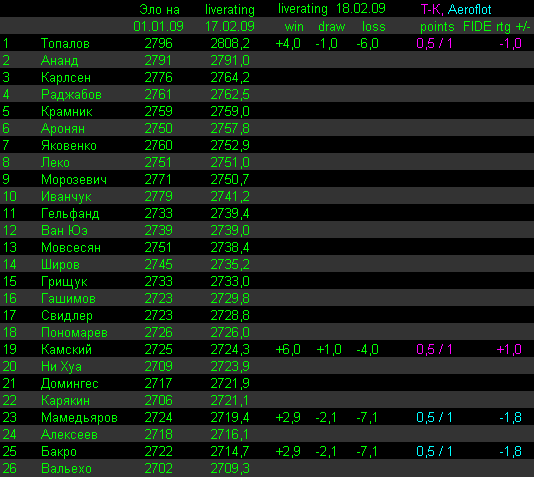Screen dimensions: 534x477
Task: Click Топалов's +4,0 win value
Action: (288, 44)
